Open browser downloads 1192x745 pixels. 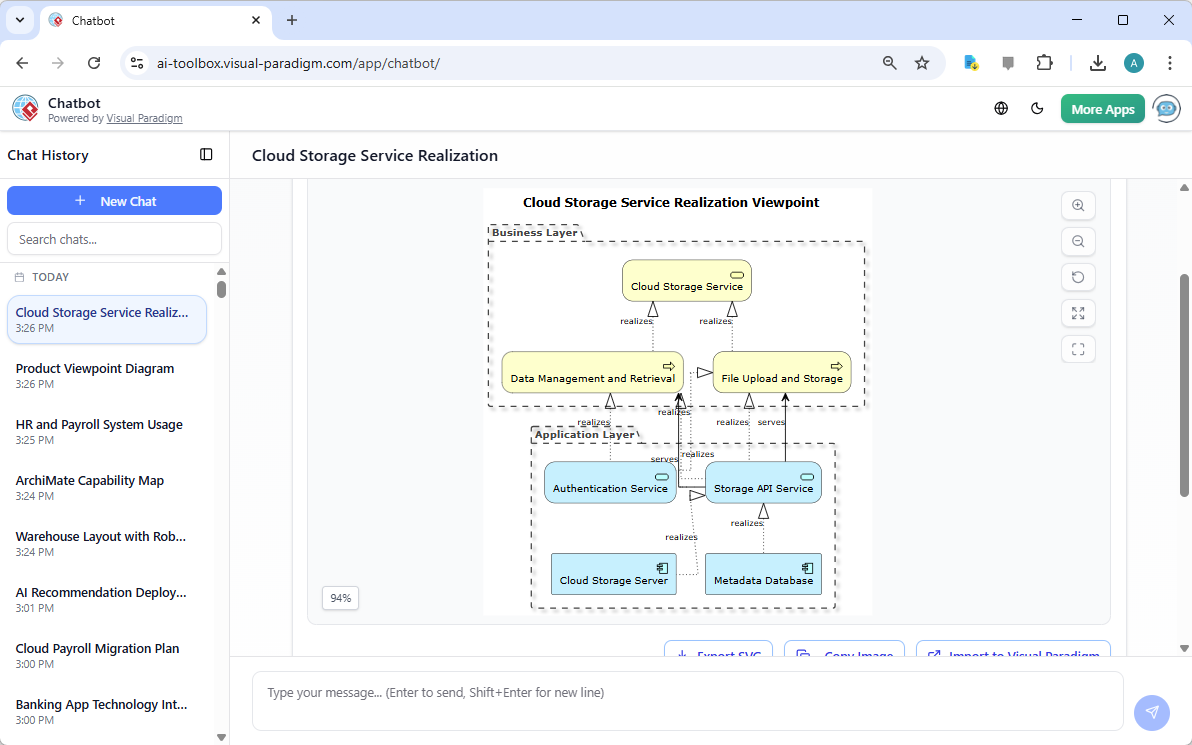[x=1097, y=62]
